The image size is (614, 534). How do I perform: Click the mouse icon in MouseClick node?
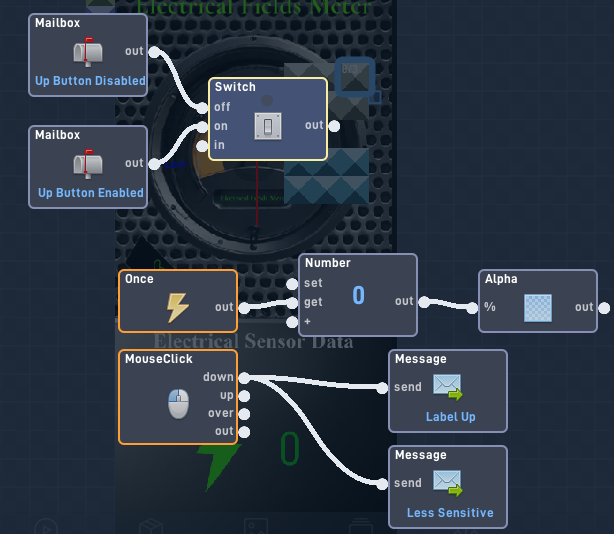point(179,404)
